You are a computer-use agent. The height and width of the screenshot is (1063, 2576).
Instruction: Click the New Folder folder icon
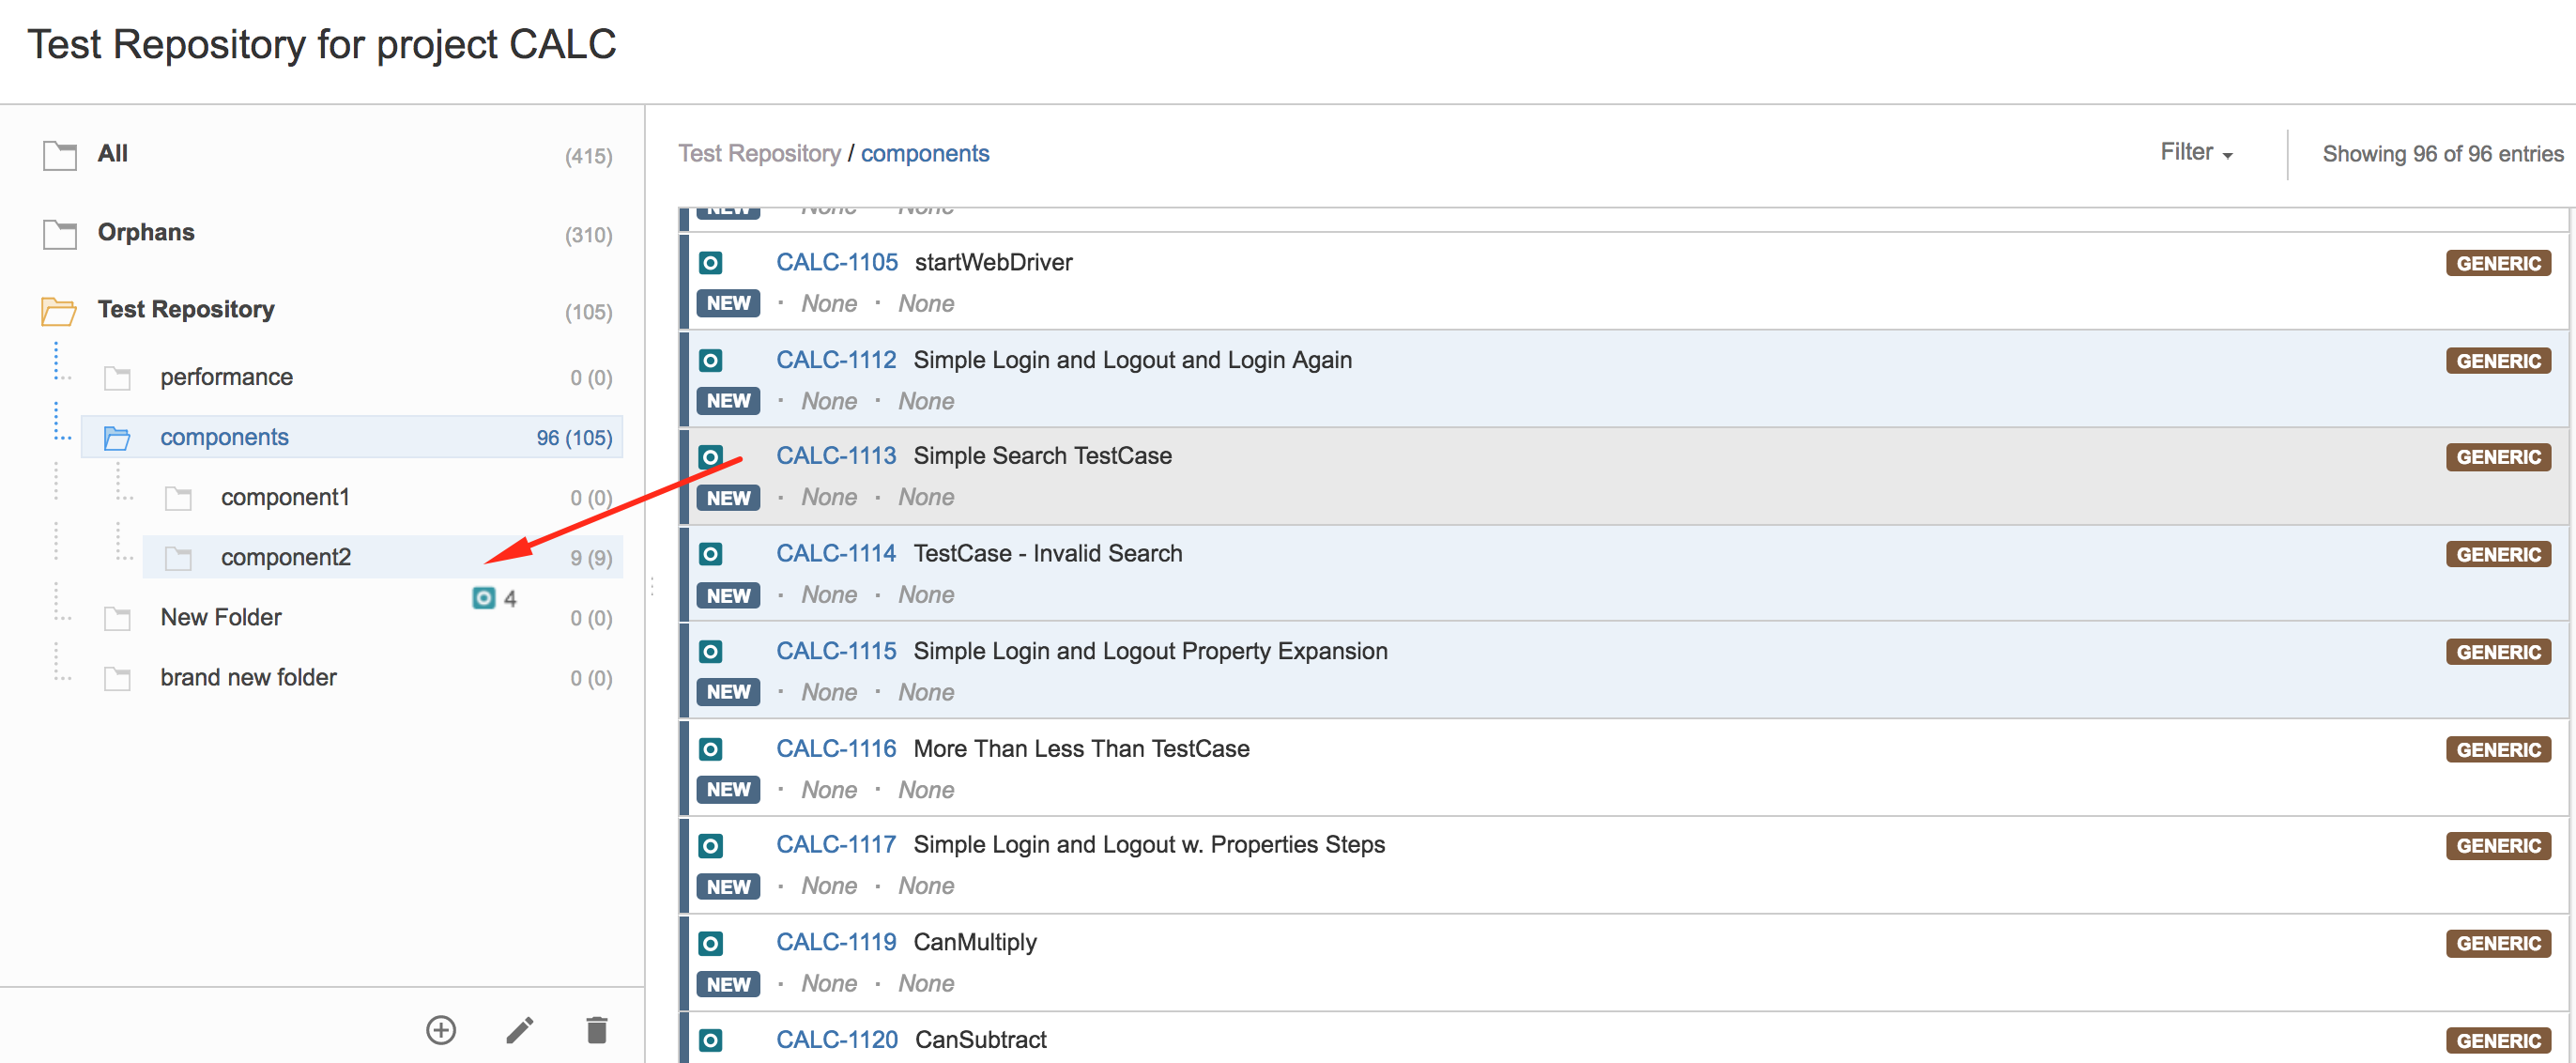(x=118, y=618)
